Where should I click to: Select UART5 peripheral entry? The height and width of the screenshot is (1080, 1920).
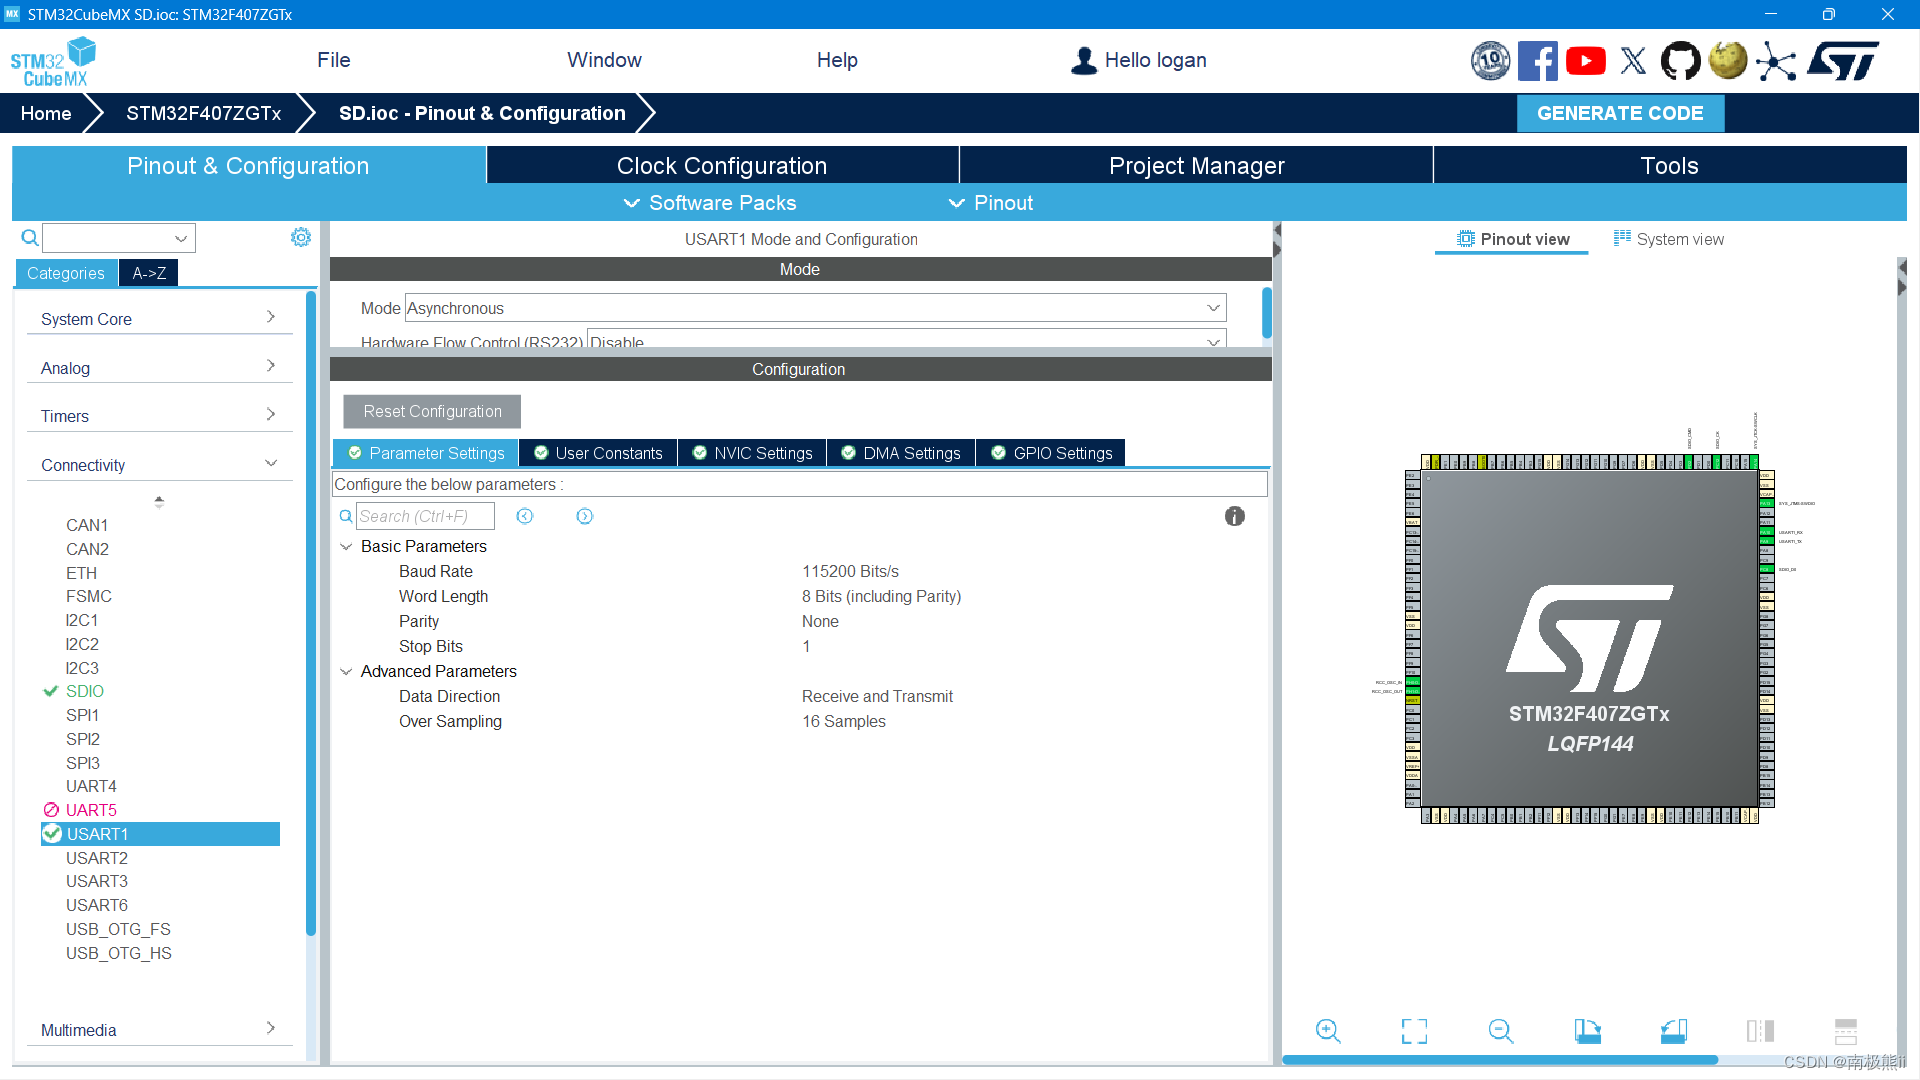point(91,810)
